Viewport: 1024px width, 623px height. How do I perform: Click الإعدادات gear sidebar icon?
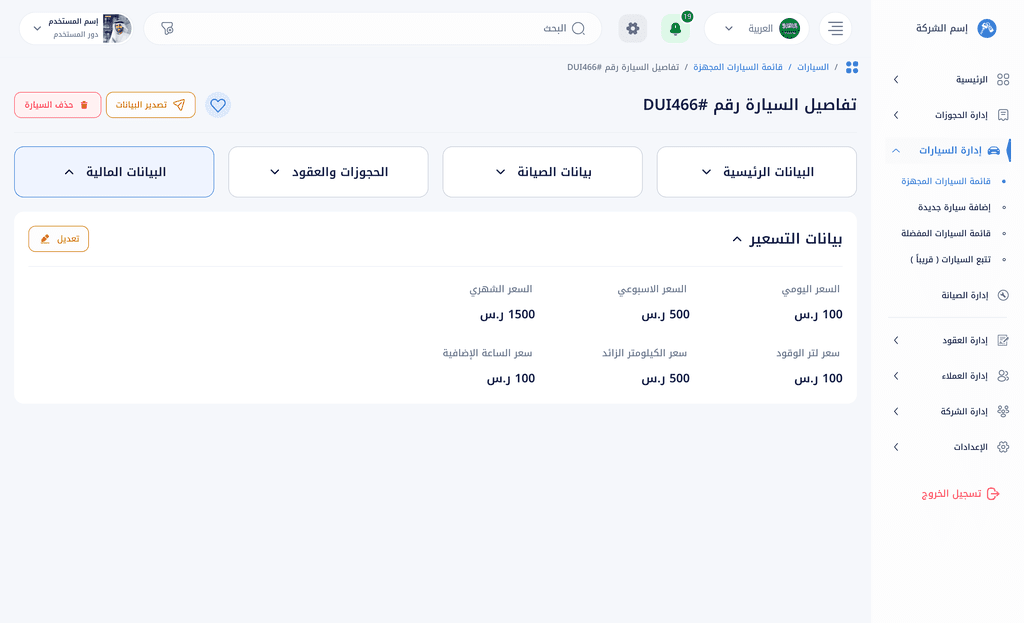[1003, 447]
